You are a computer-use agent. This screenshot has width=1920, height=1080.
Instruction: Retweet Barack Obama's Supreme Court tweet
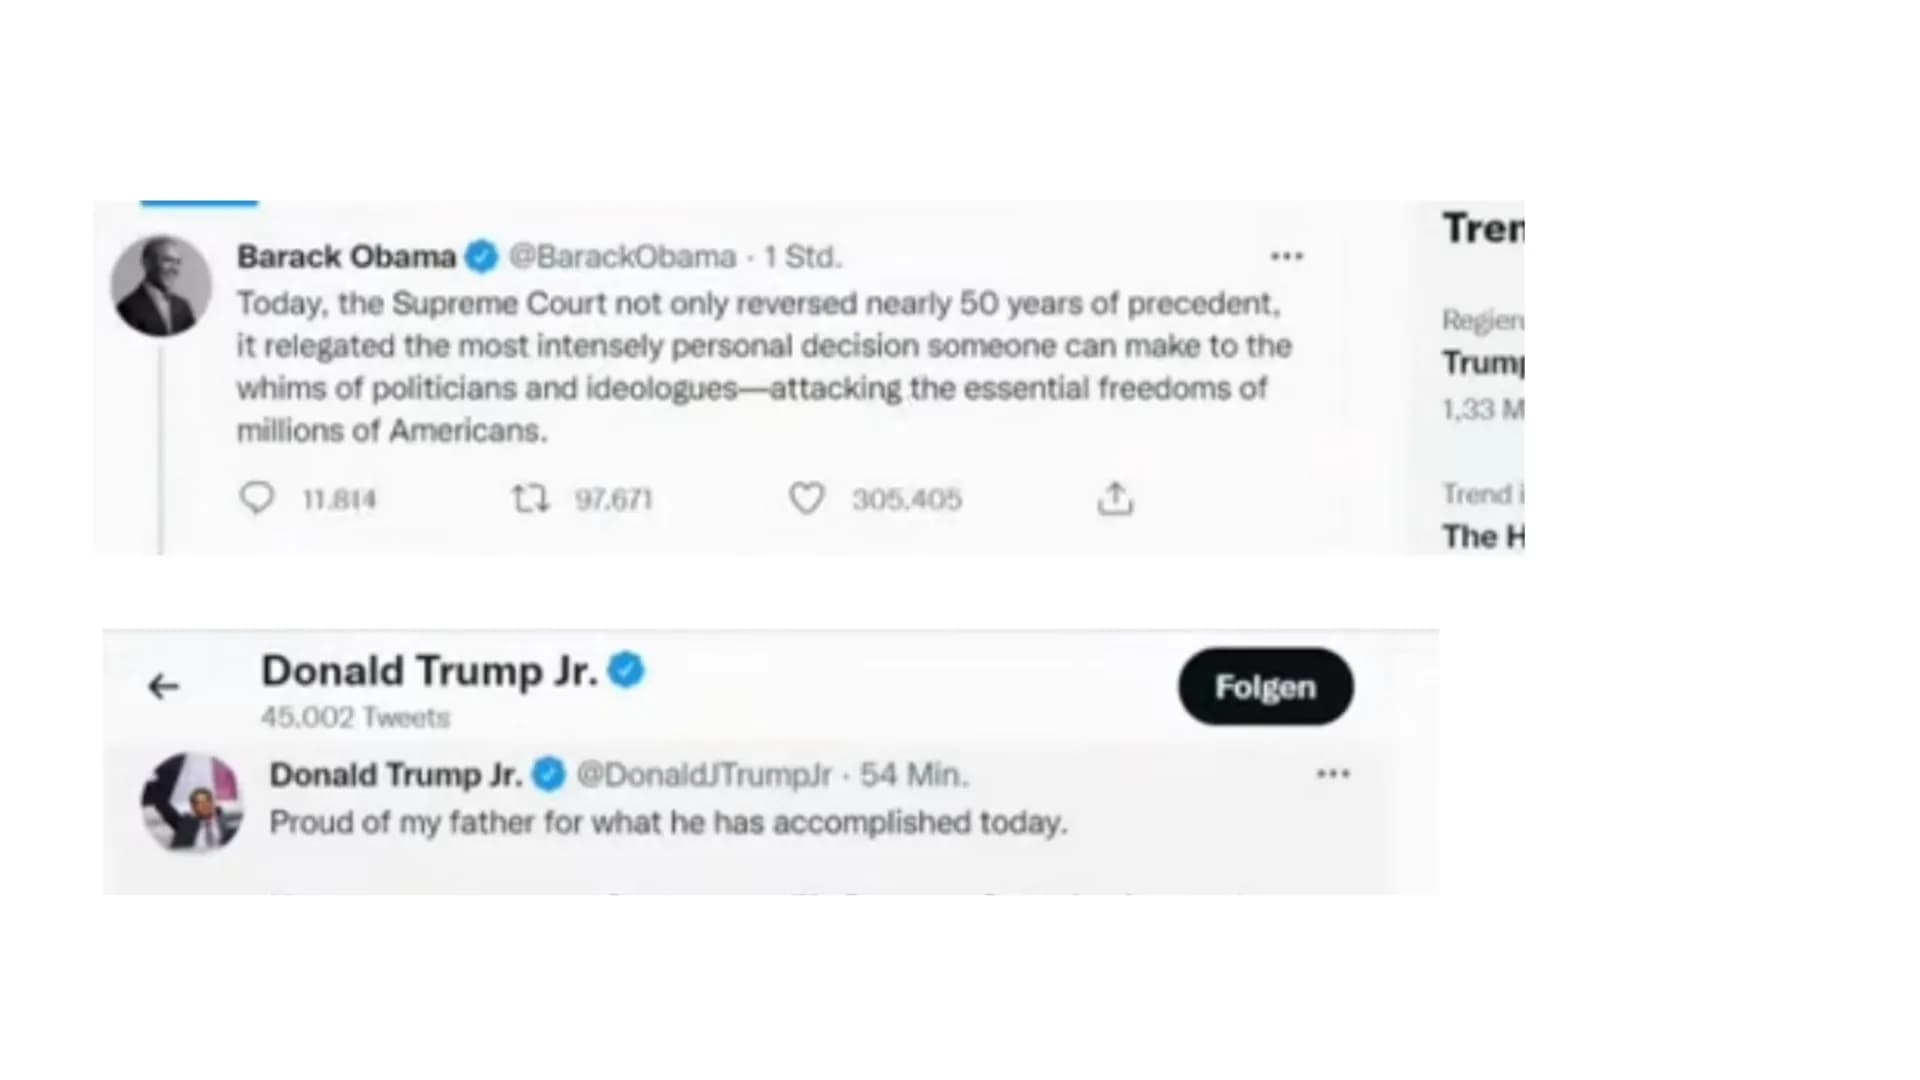point(530,497)
